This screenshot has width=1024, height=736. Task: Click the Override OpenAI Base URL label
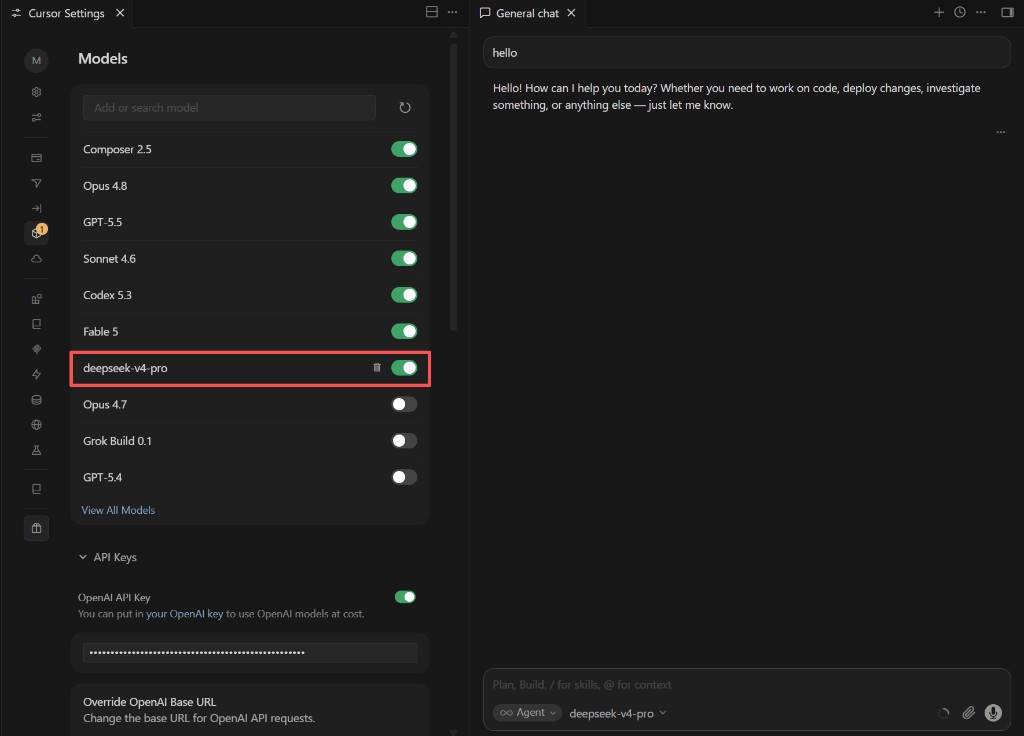coord(150,702)
